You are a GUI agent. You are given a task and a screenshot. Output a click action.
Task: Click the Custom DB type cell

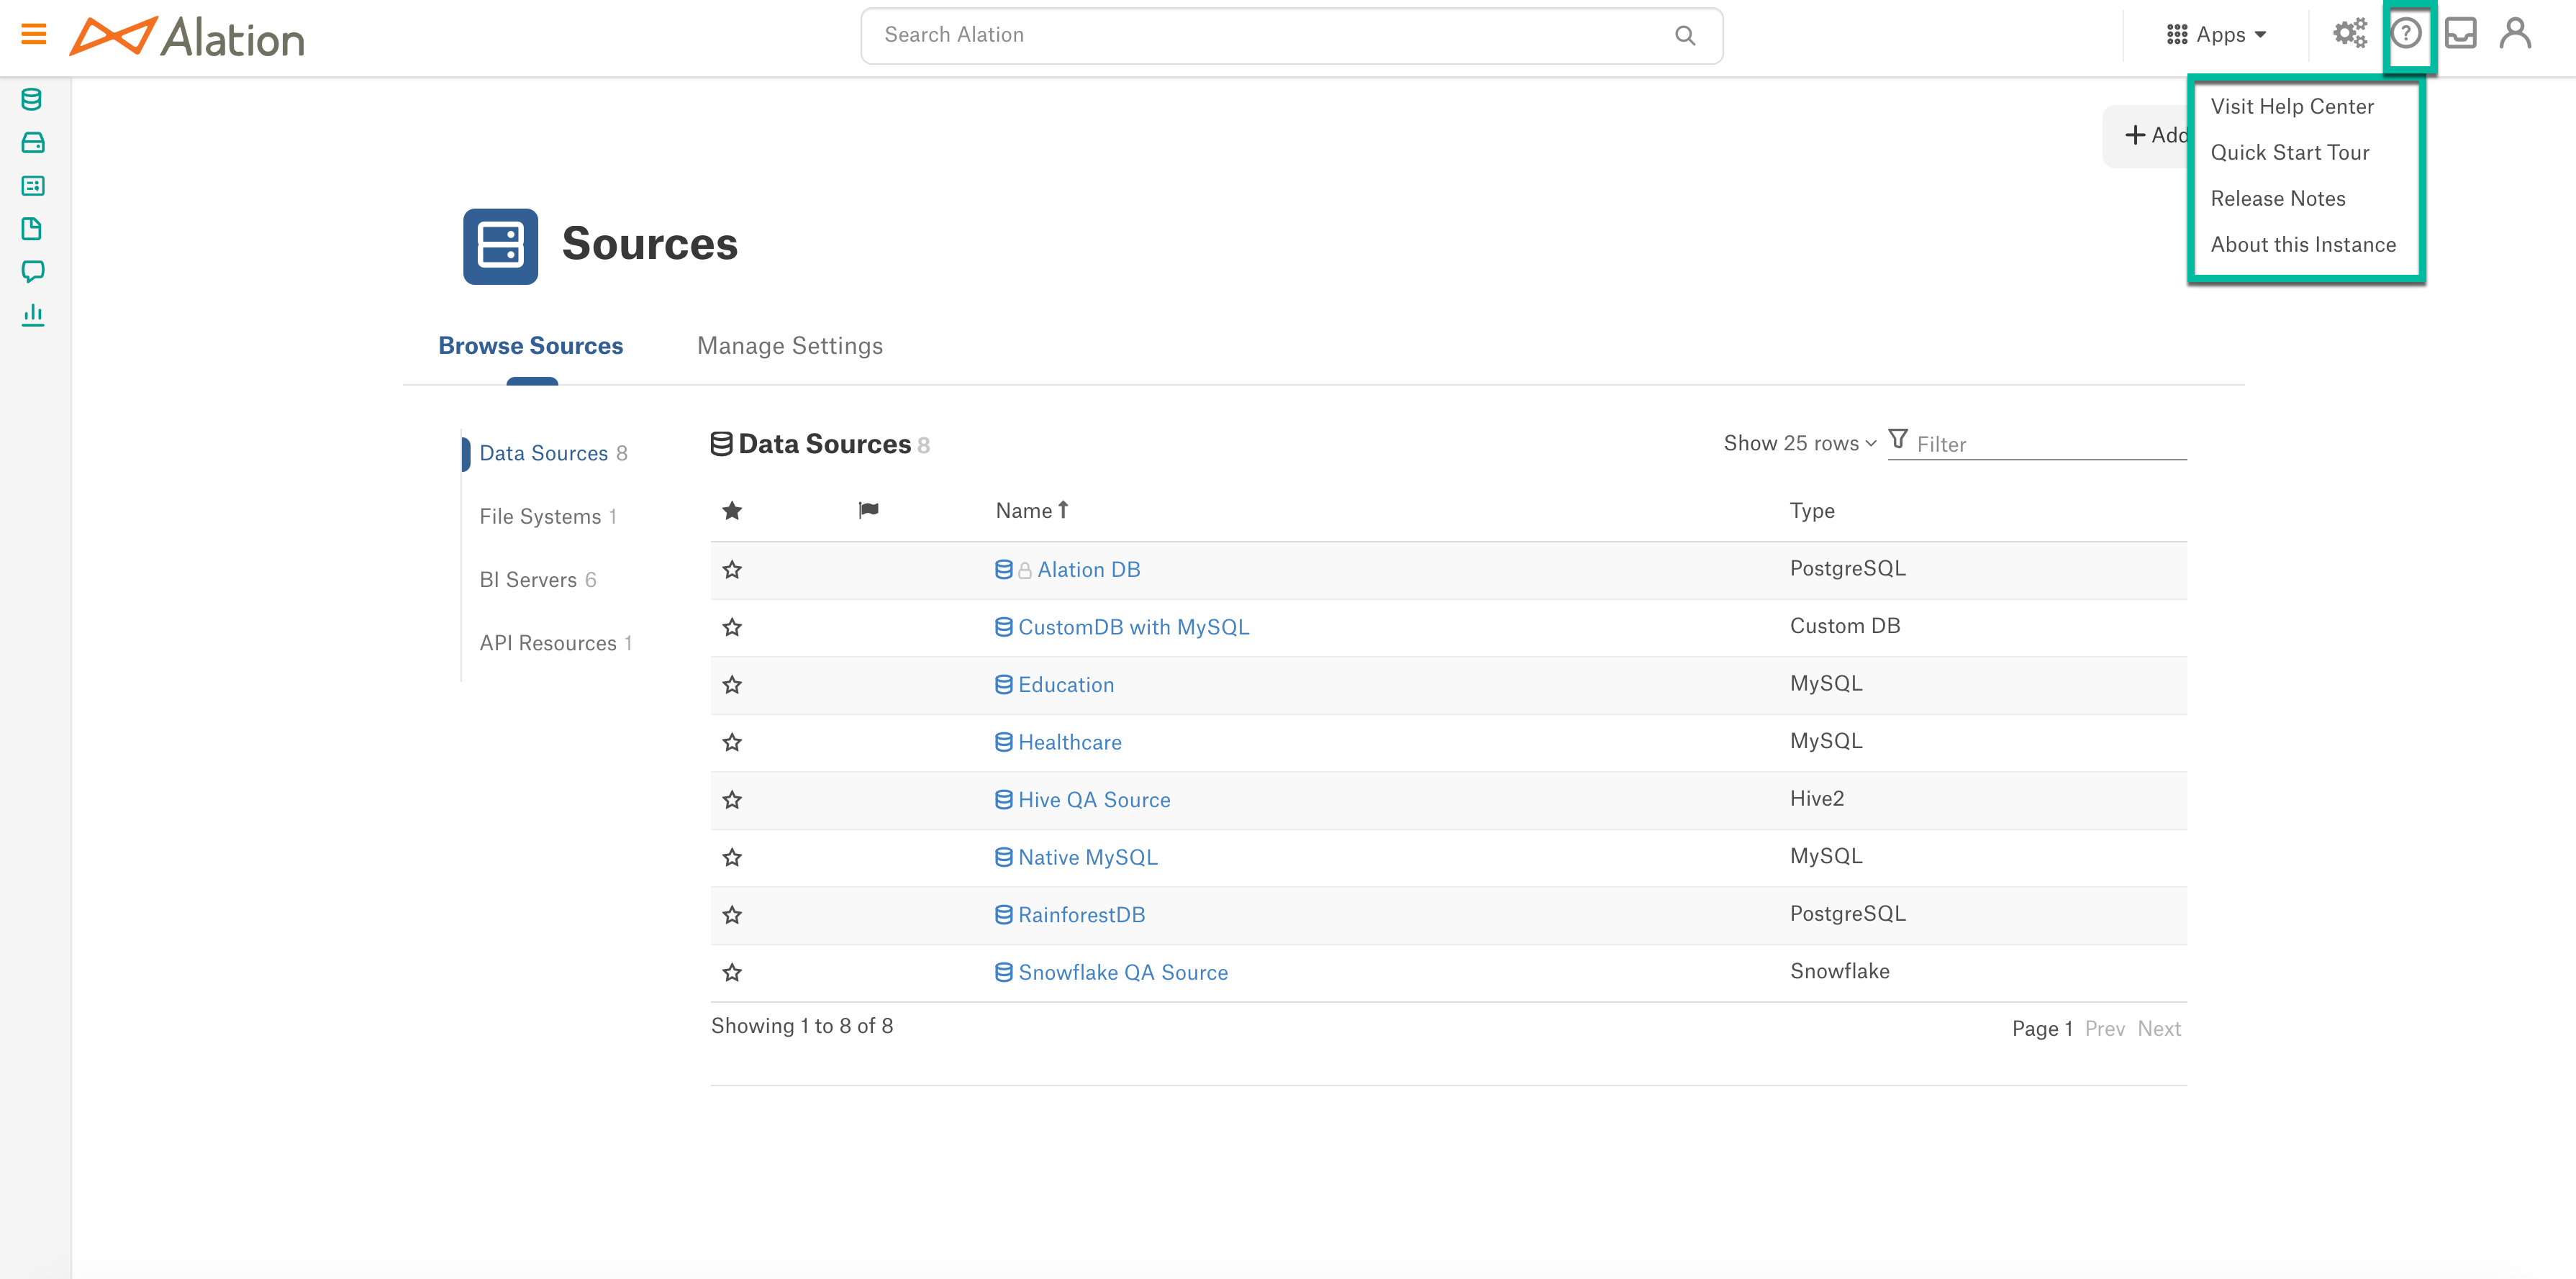[1844, 626]
